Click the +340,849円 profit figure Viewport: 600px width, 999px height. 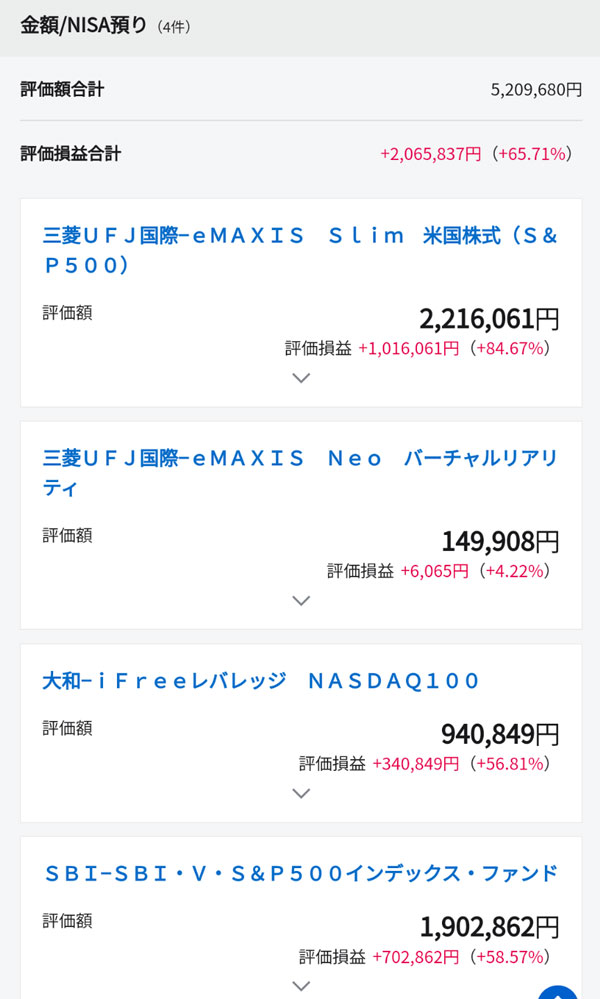pyautogui.click(x=415, y=764)
